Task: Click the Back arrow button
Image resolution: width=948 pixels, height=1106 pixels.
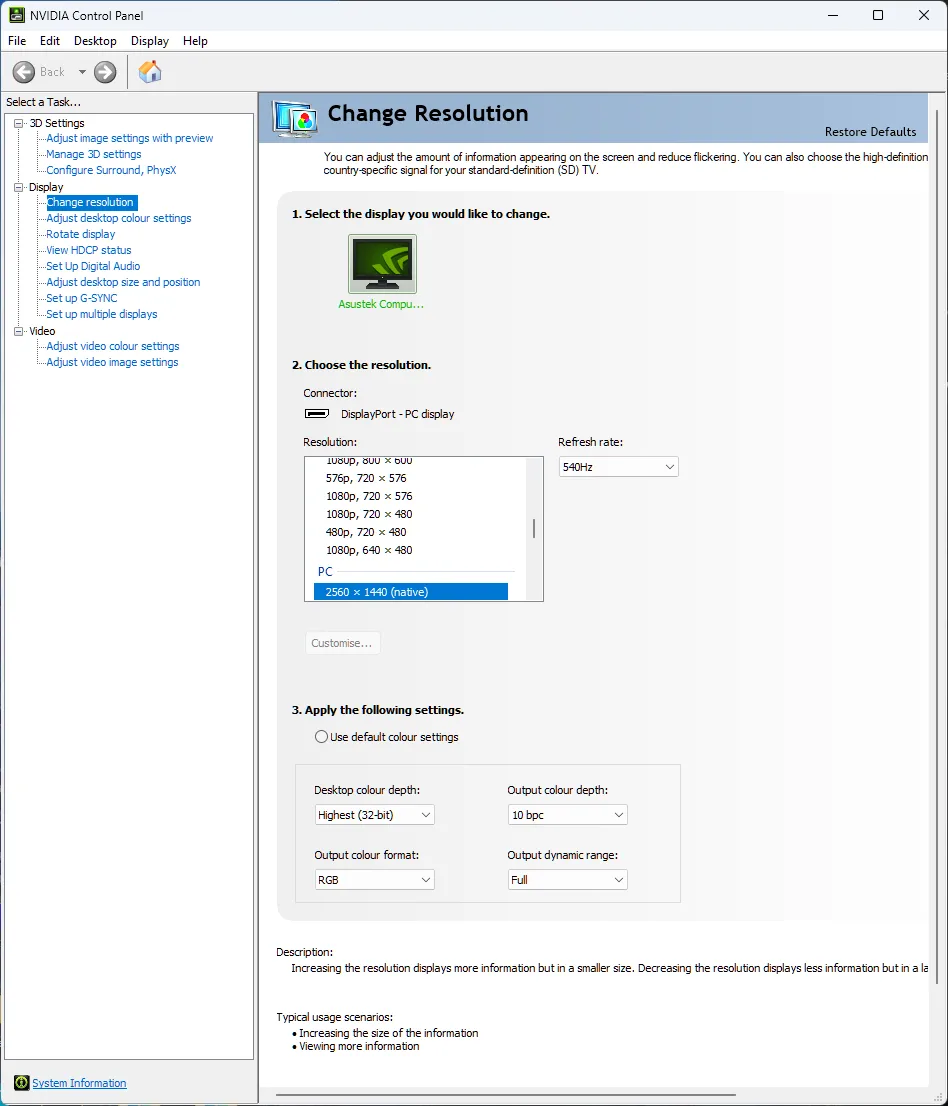Action: point(25,72)
